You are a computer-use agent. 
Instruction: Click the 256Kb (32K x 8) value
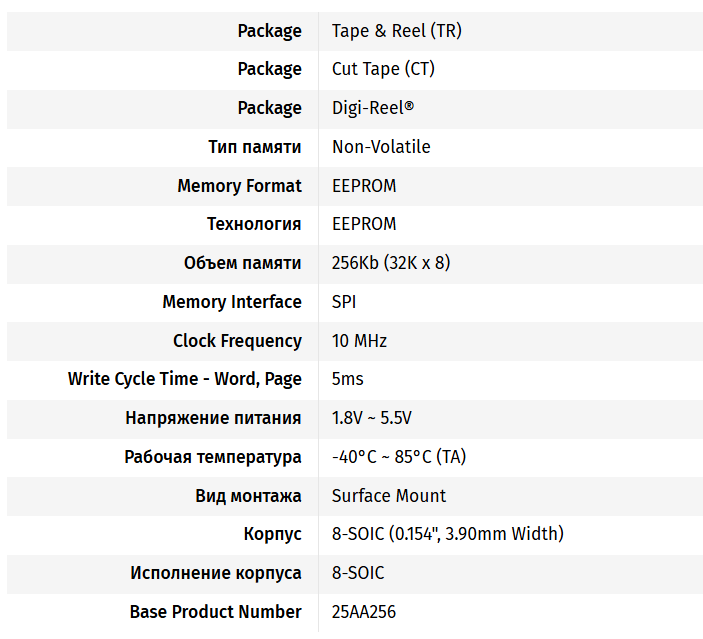391,263
